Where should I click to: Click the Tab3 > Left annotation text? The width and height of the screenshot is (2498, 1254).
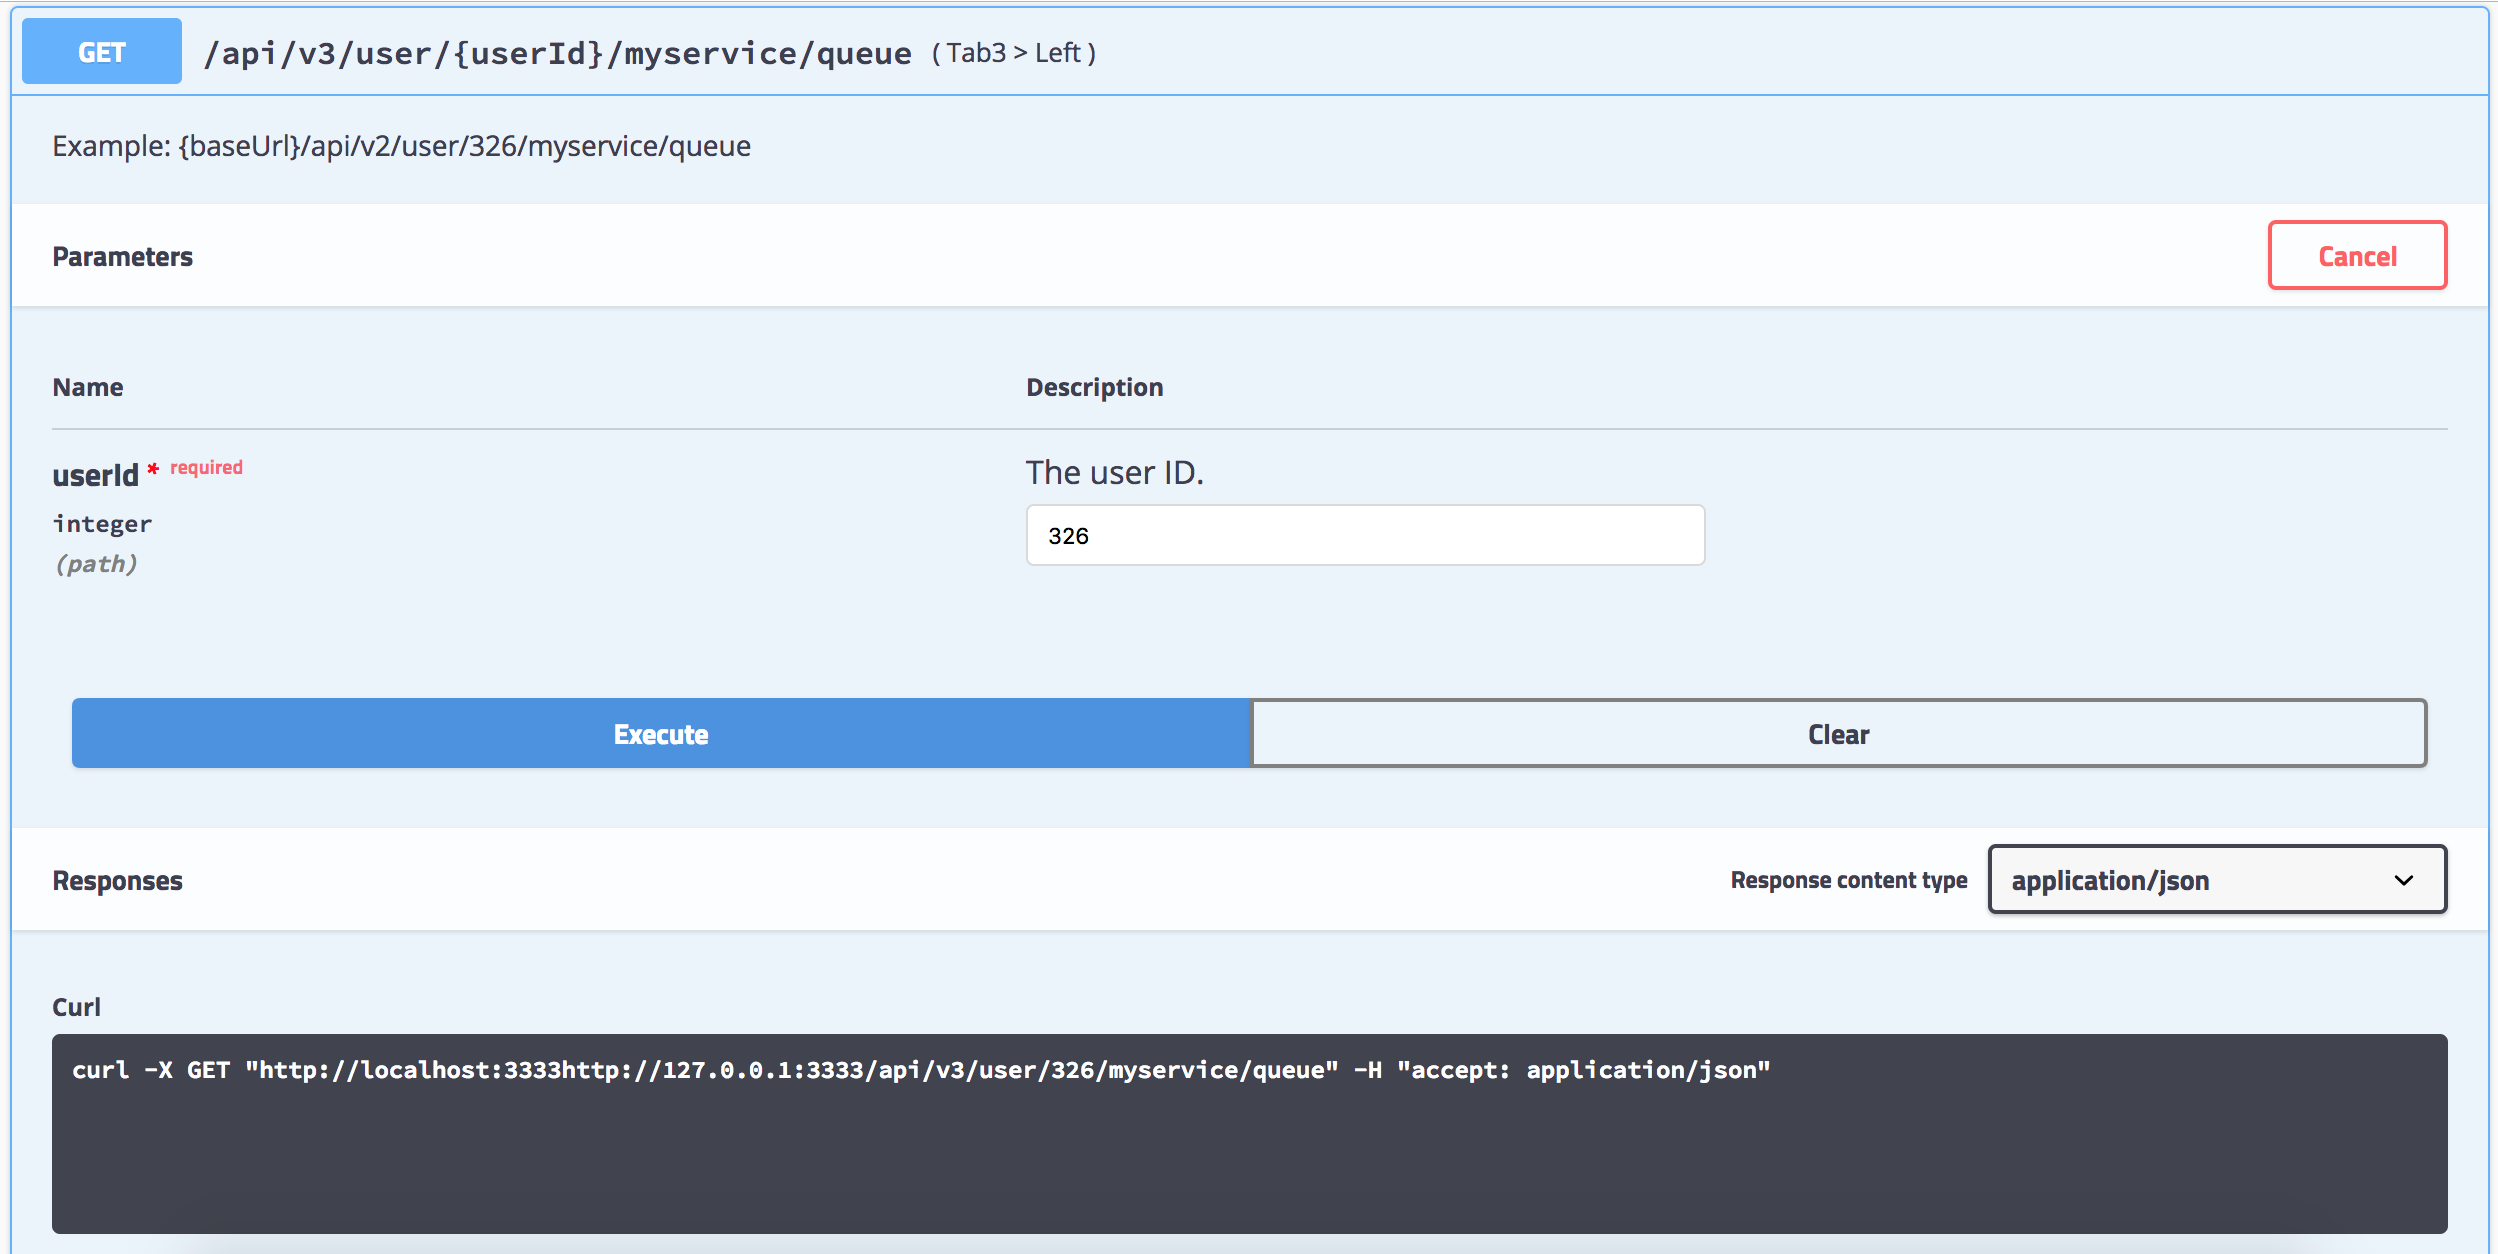1012,53
